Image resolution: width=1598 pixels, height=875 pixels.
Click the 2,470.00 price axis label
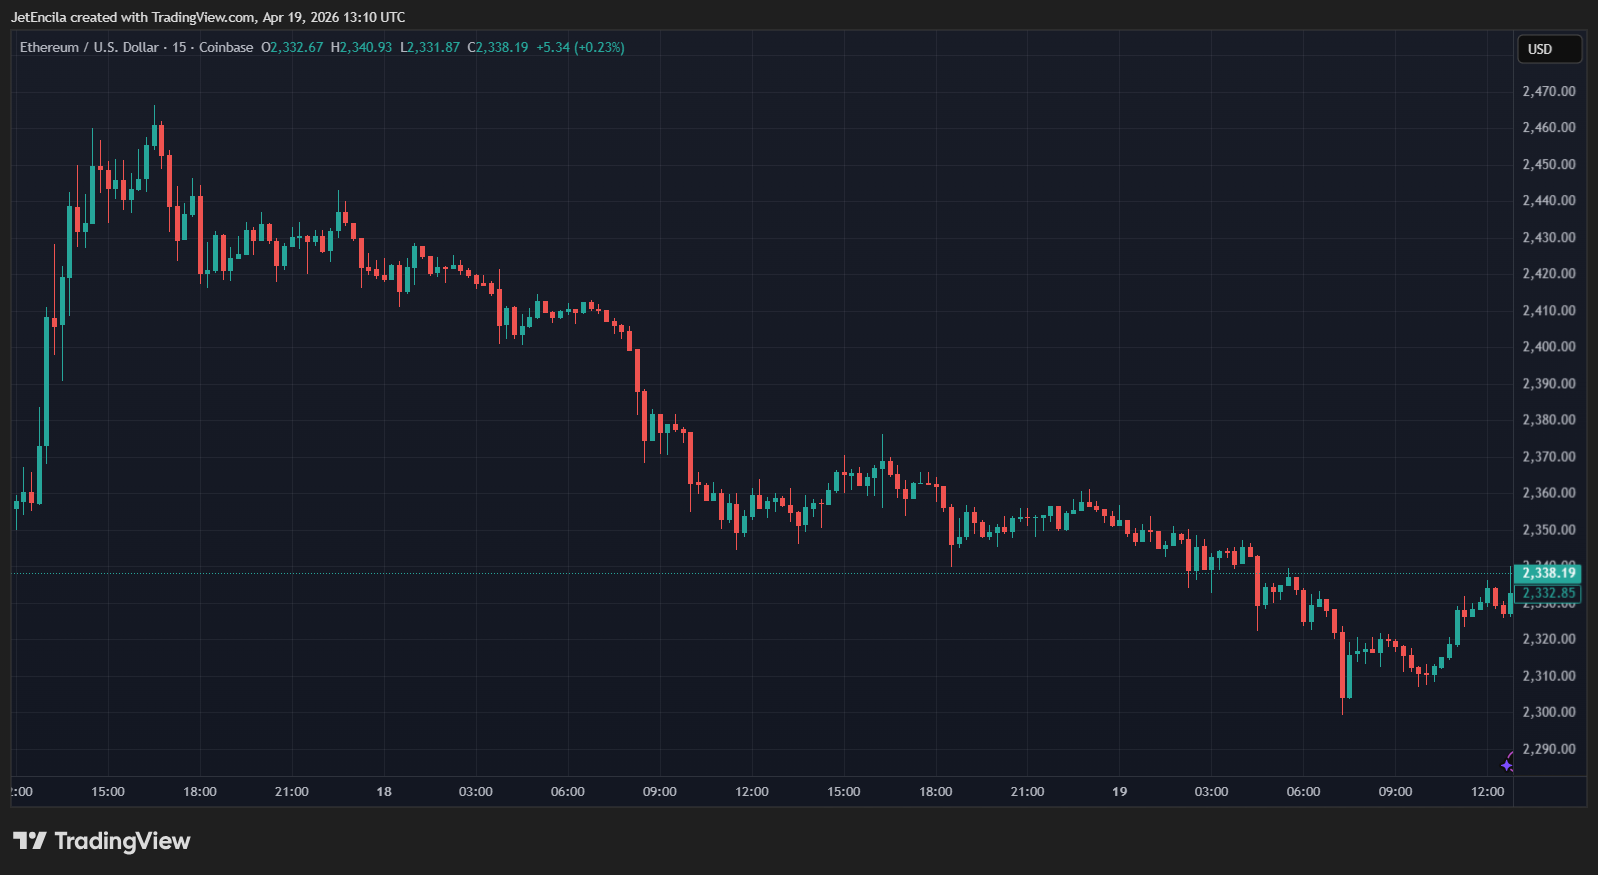pos(1548,91)
